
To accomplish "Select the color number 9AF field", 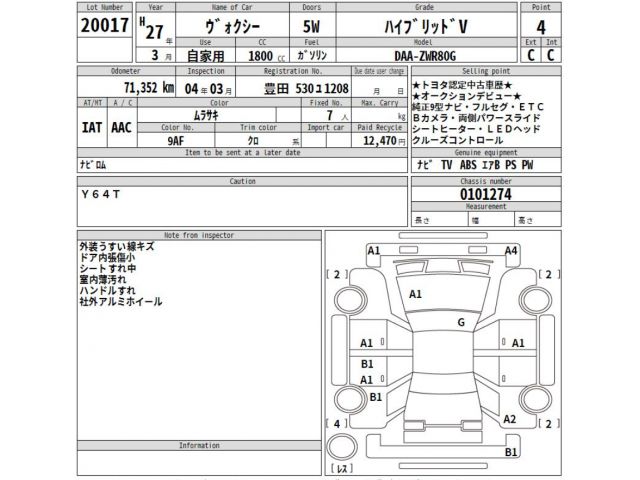I will click(x=174, y=142).
